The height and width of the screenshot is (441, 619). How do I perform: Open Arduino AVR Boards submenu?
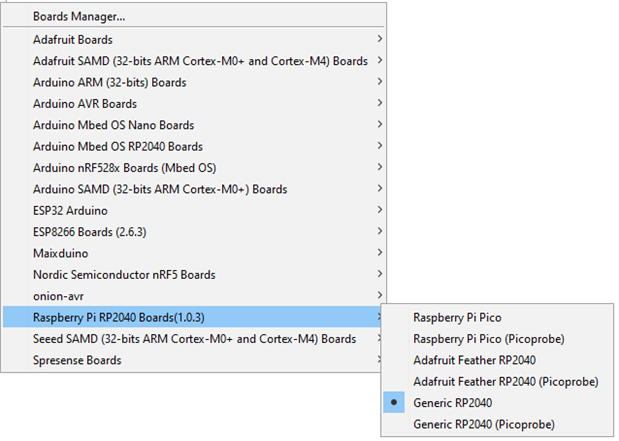(194, 103)
